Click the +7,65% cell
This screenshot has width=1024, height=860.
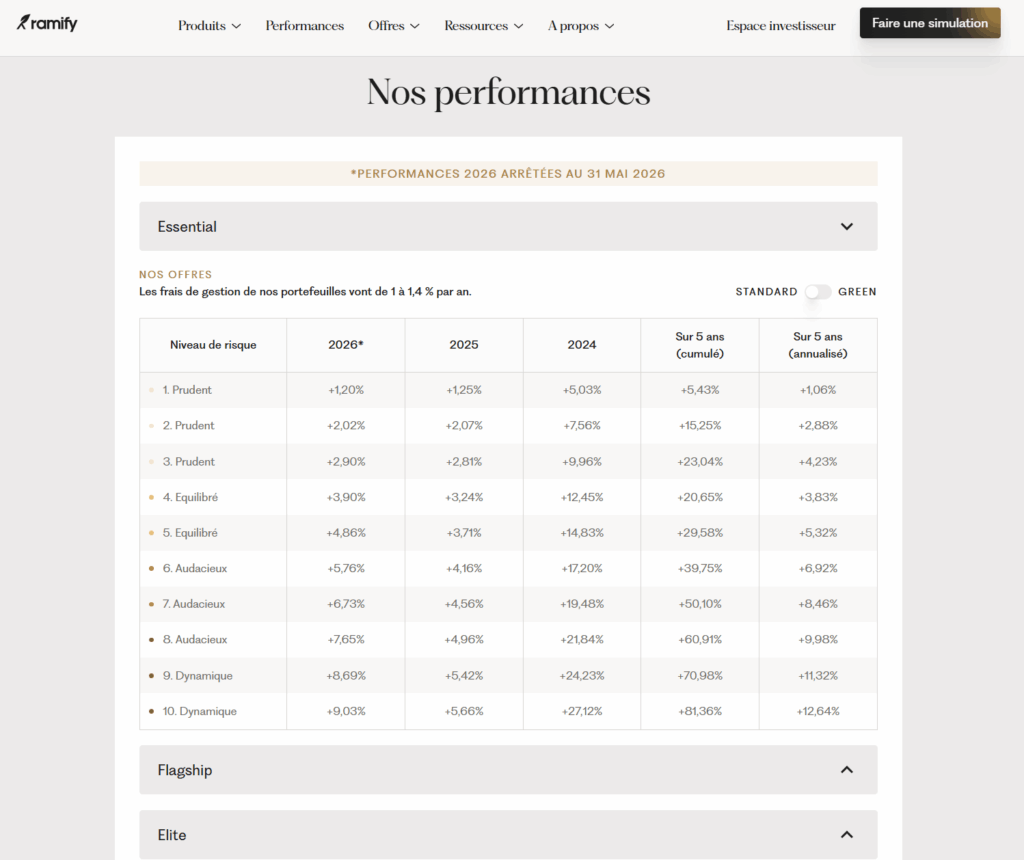[345, 639]
